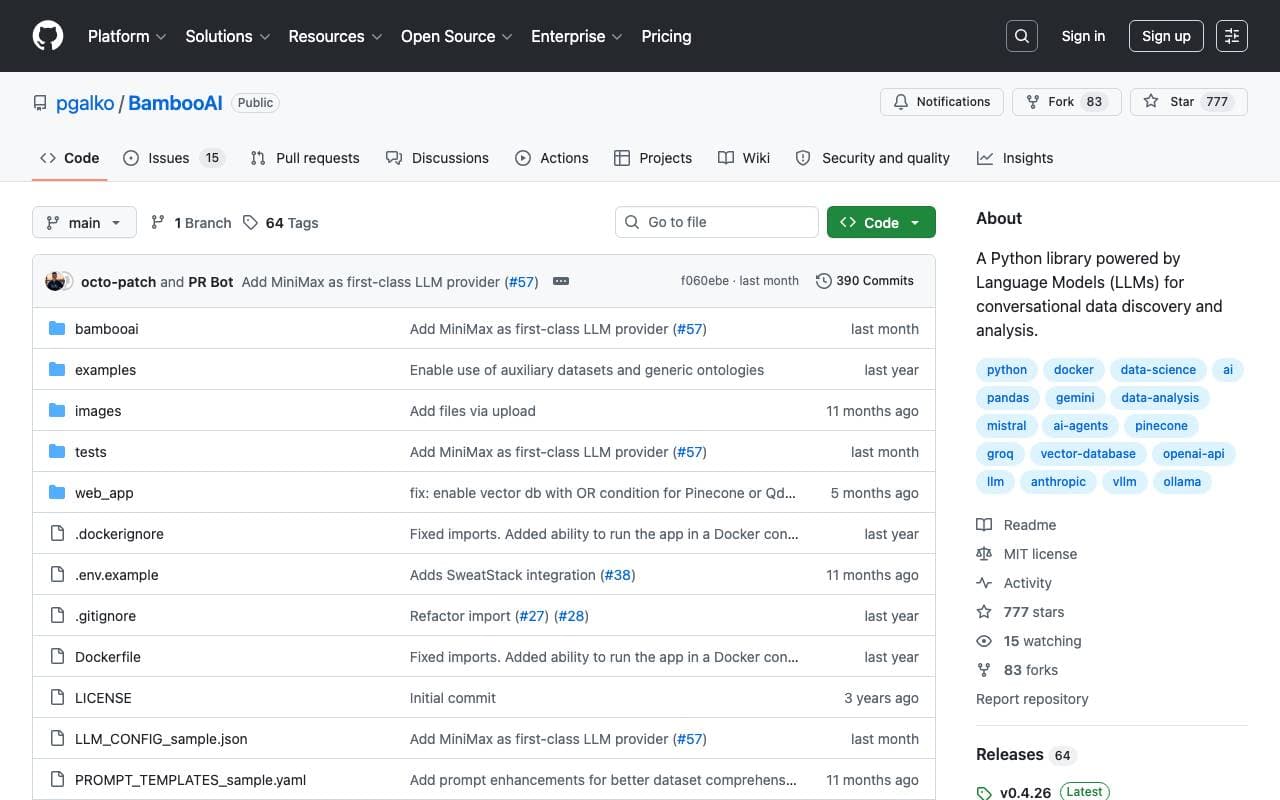Open the PROMPT_TEMPLATES_sample.yaml file
Viewport: 1280px width, 800px height.
190,780
